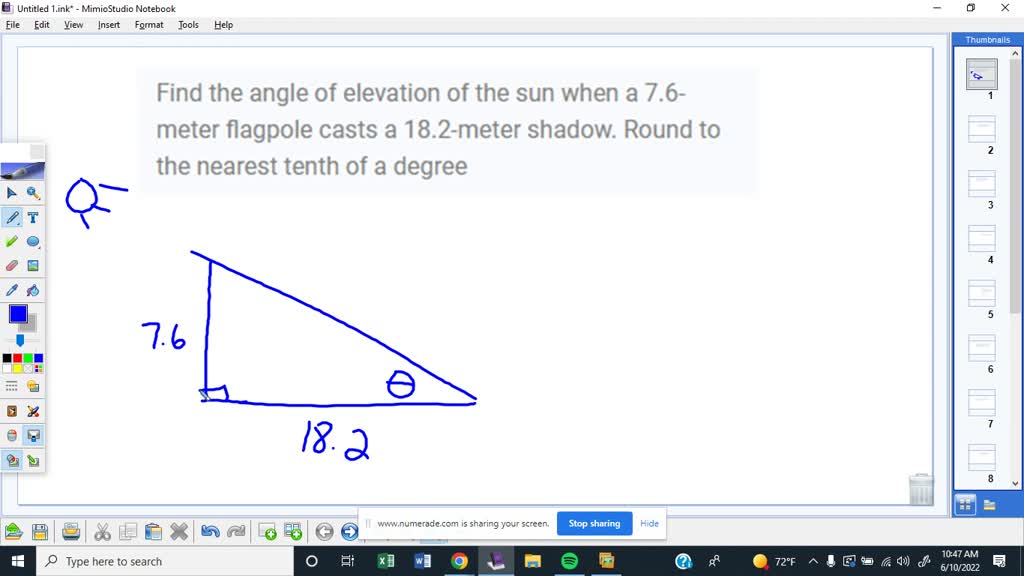Open the Tools menu
This screenshot has width=1024, height=576.
point(188,25)
